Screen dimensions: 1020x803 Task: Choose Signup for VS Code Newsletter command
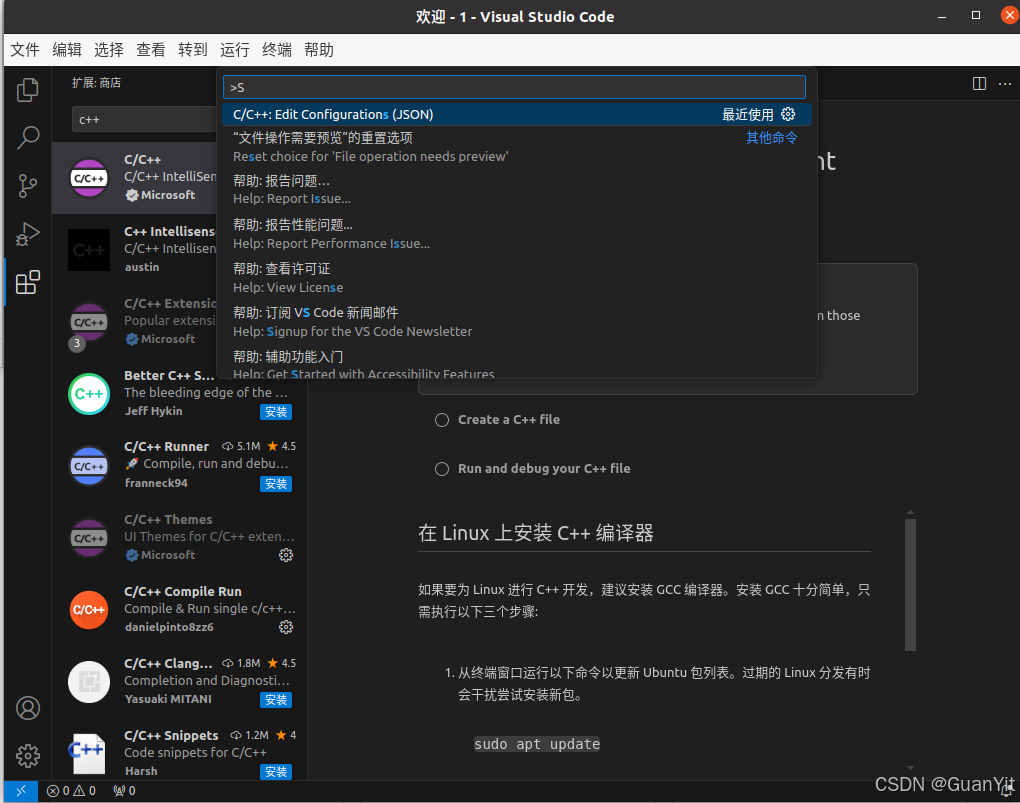(517, 321)
